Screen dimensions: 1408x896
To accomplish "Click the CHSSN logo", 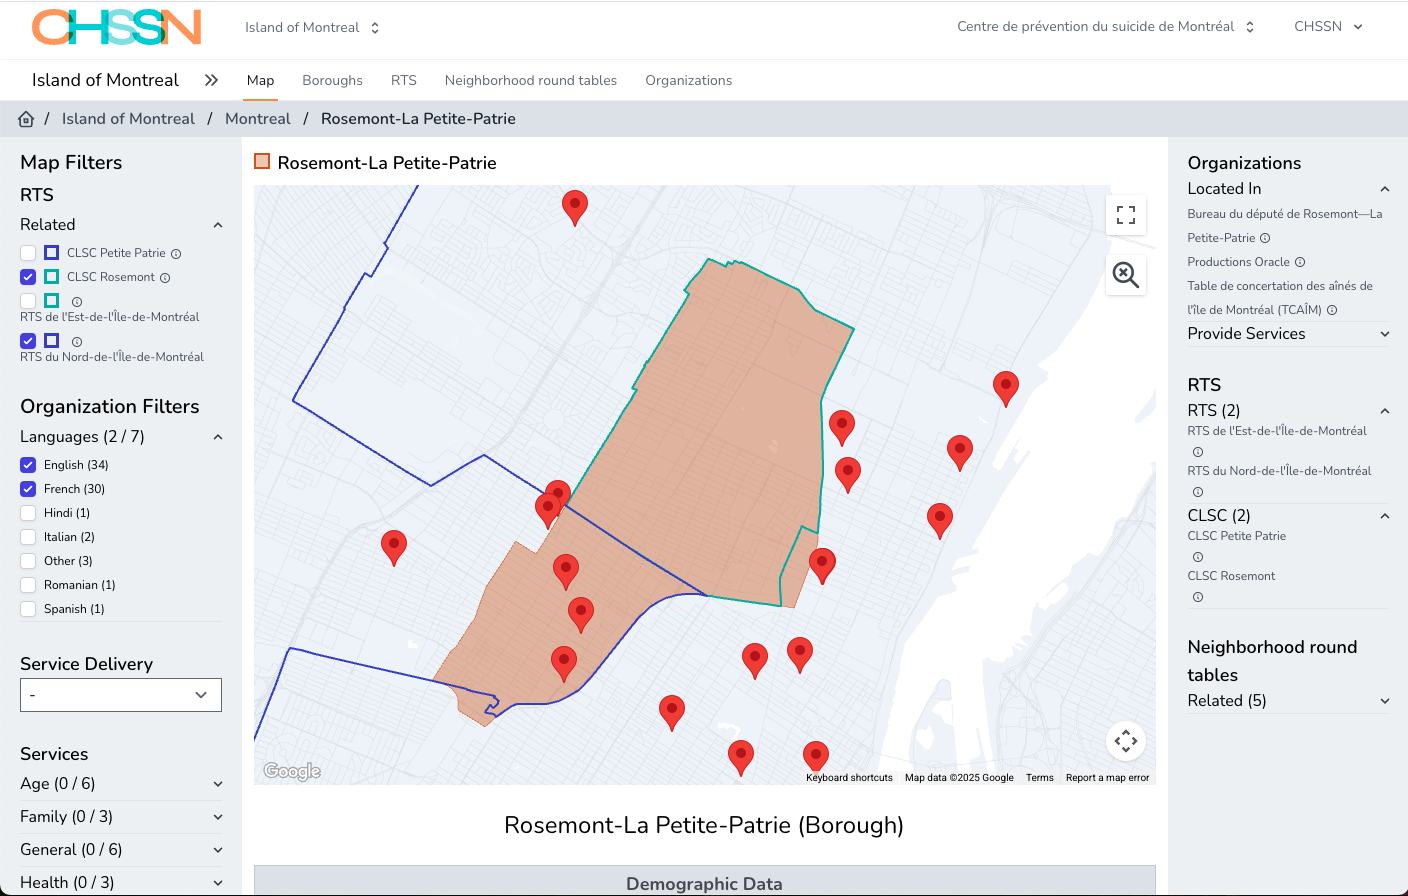I will coord(117,28).
